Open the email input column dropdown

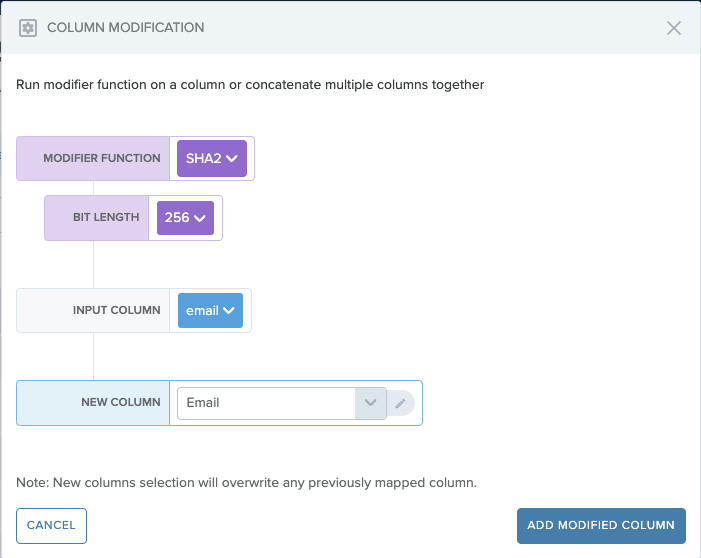[x=210, y=310]
